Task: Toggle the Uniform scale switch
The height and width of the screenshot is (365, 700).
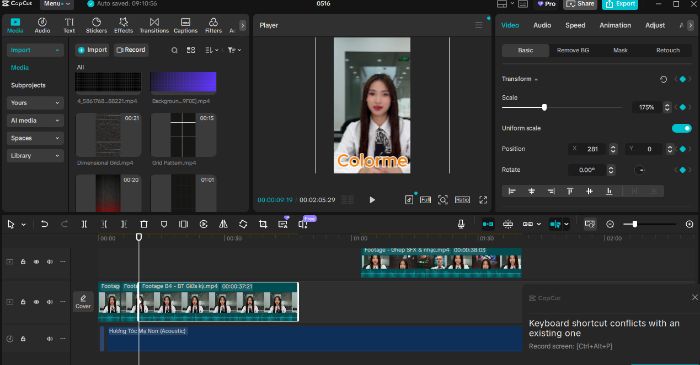Action: pyautogui.click(x=682, y=129)
